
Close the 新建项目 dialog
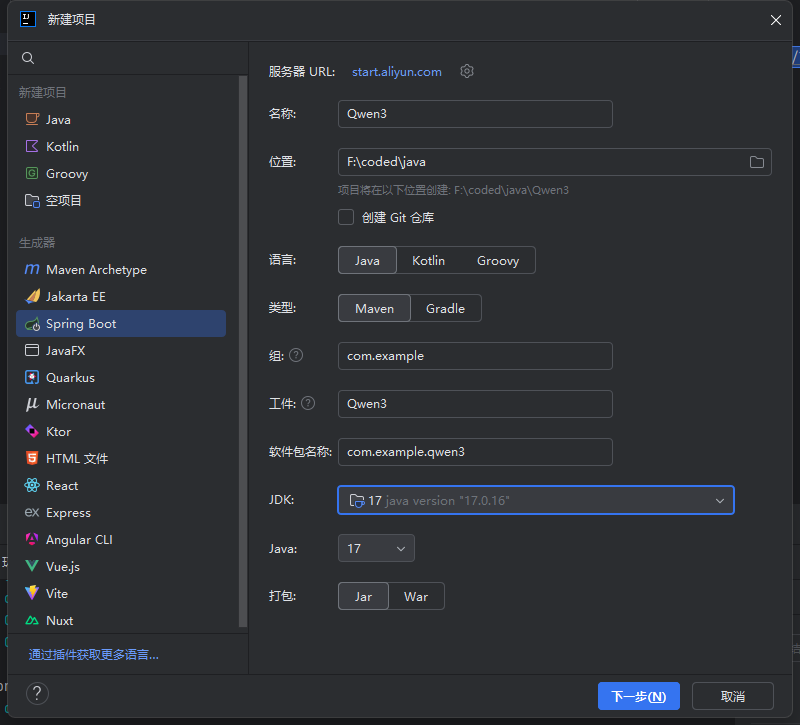click(776, 20)
